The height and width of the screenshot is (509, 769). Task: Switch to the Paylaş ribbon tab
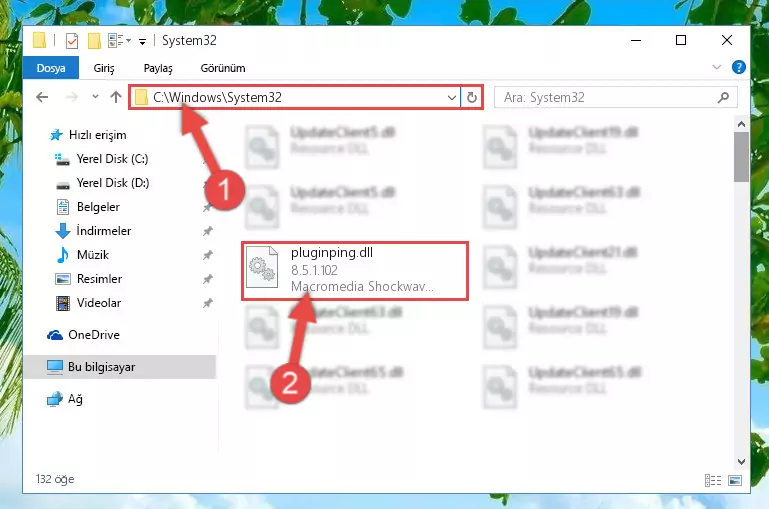click(x=158, y=68)
